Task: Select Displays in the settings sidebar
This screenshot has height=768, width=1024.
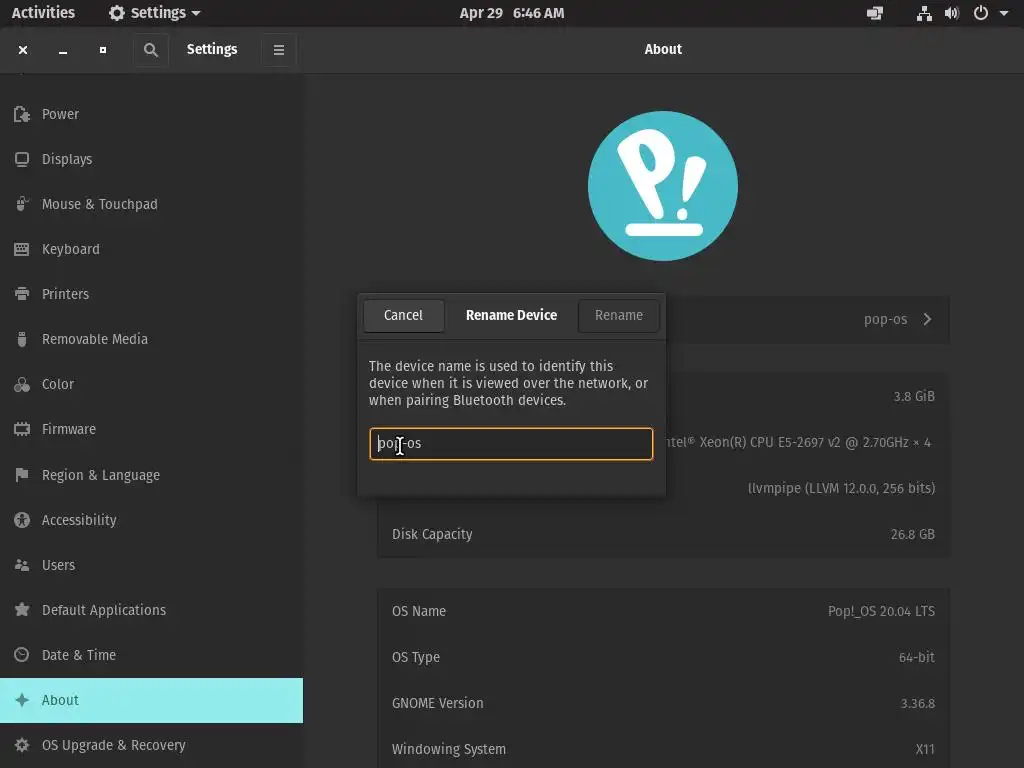Action: point(152,159)
